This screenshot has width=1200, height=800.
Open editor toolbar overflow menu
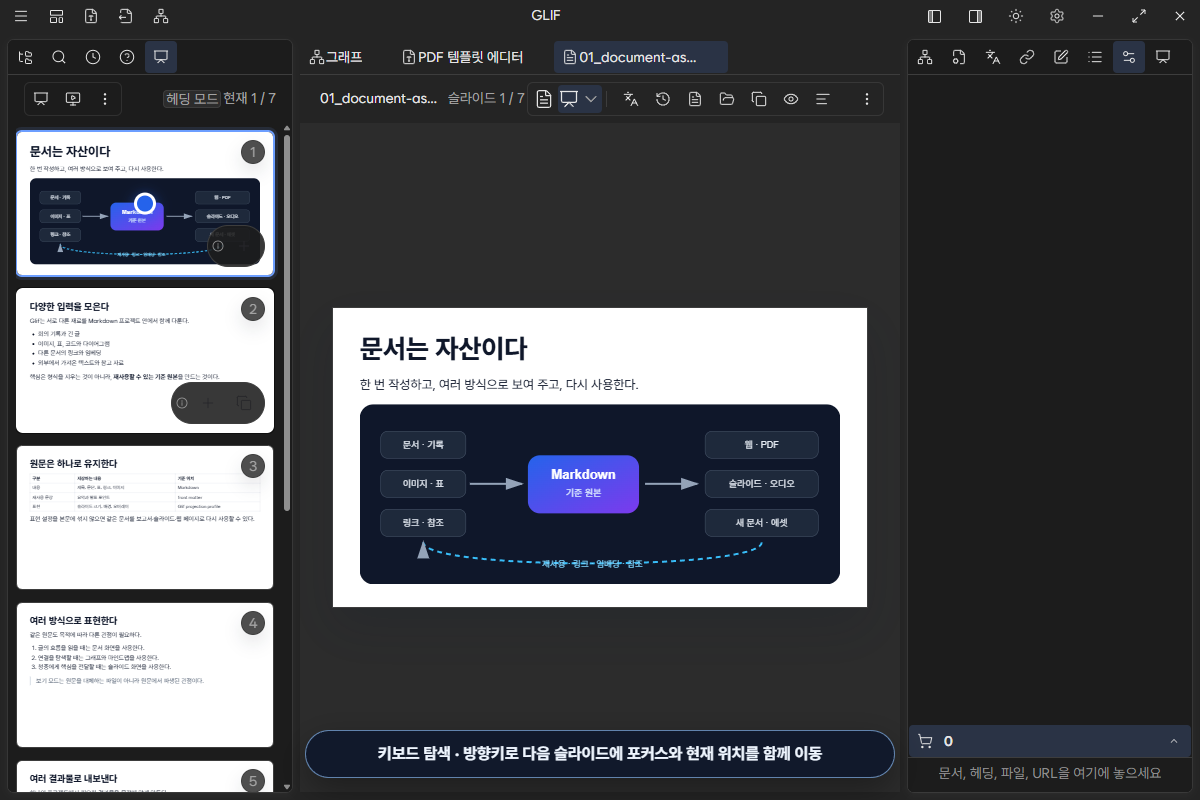point(867,99)
